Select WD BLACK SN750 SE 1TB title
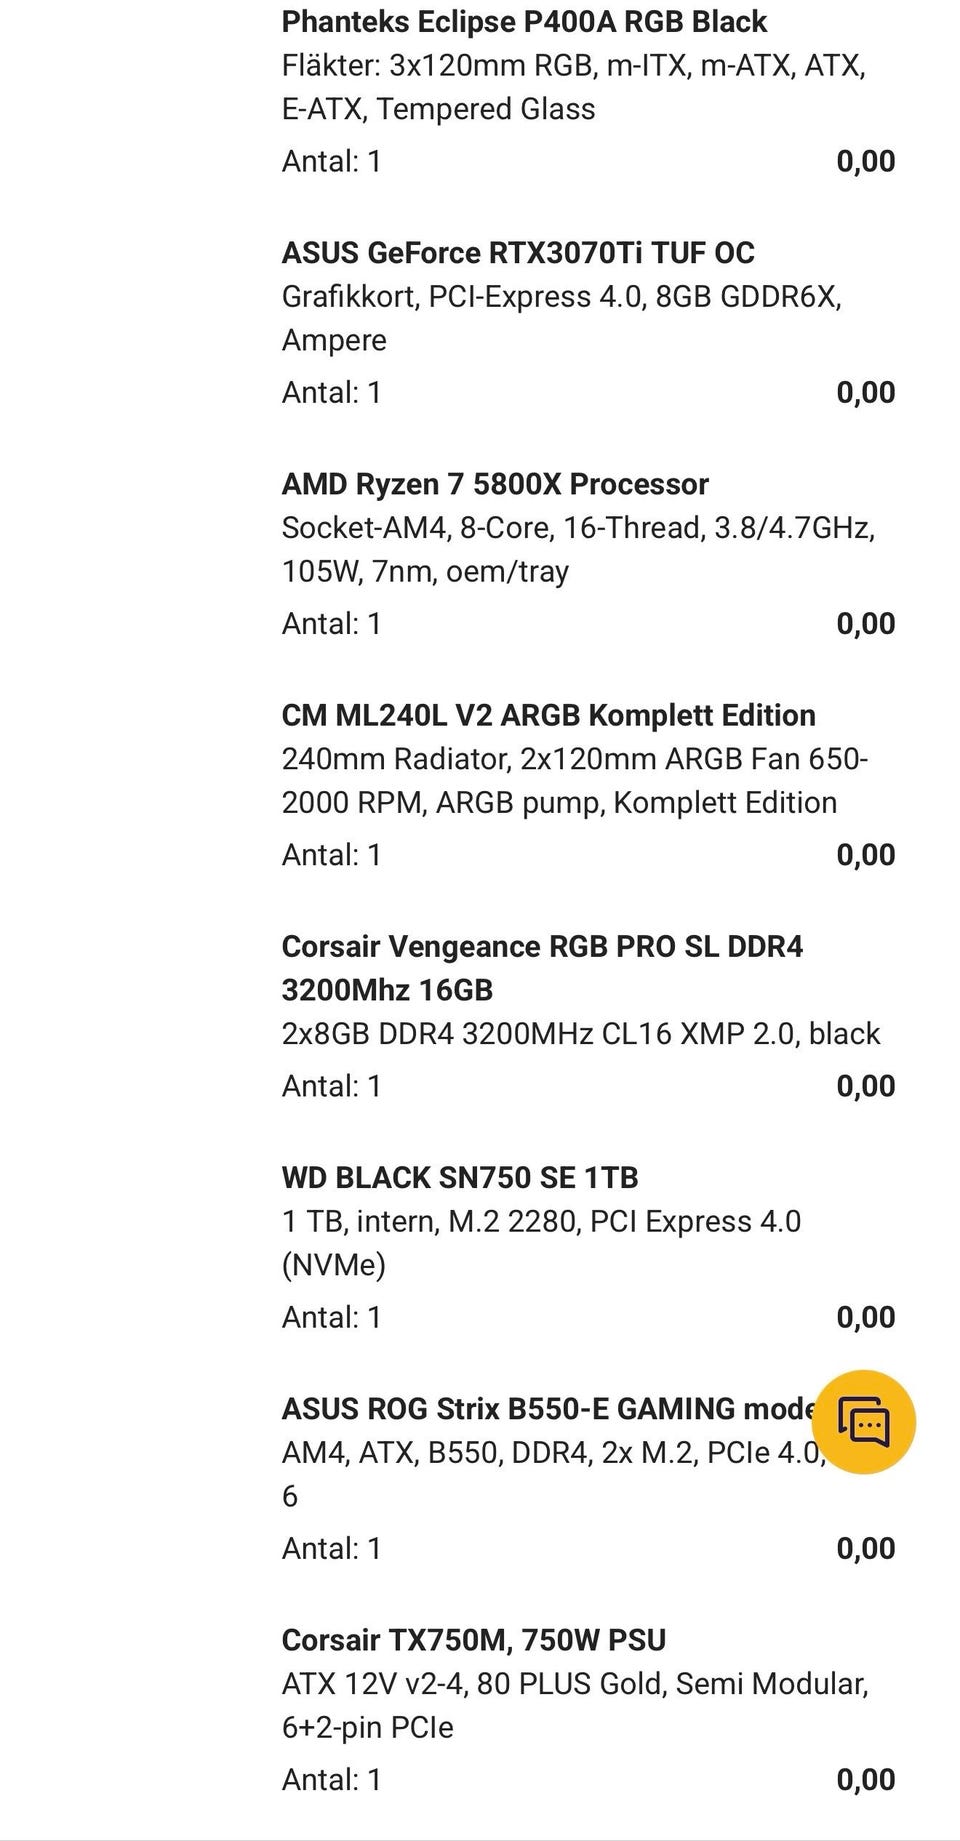 460,1177
